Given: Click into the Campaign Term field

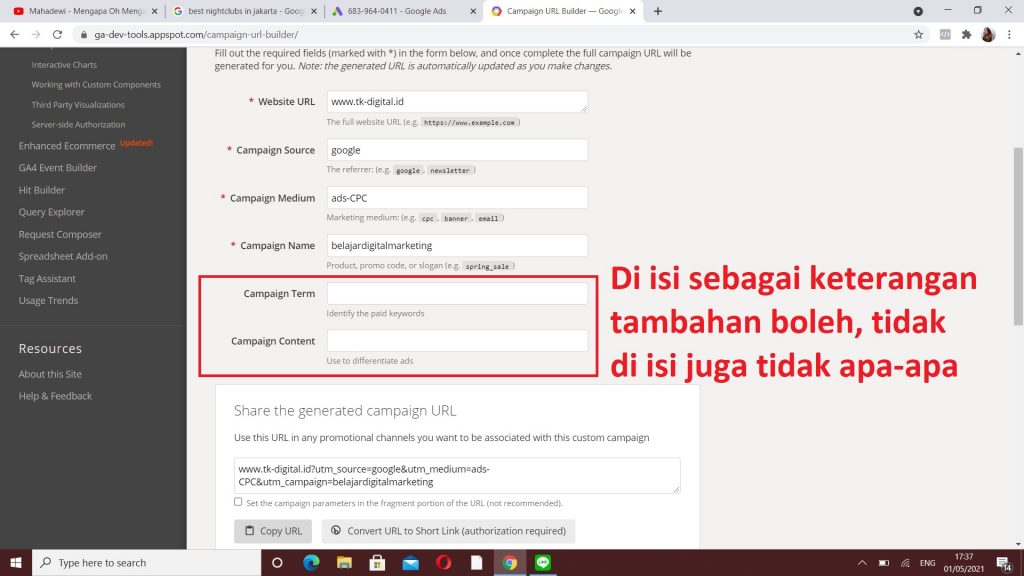Looking at the screenshot, I should [457, 293].
